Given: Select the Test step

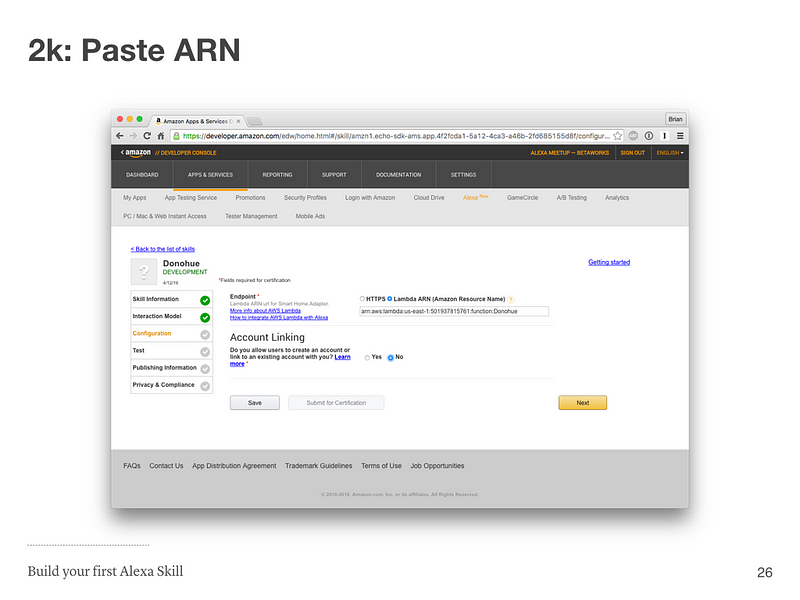Looking at the screenshot, I should point(171,351).
